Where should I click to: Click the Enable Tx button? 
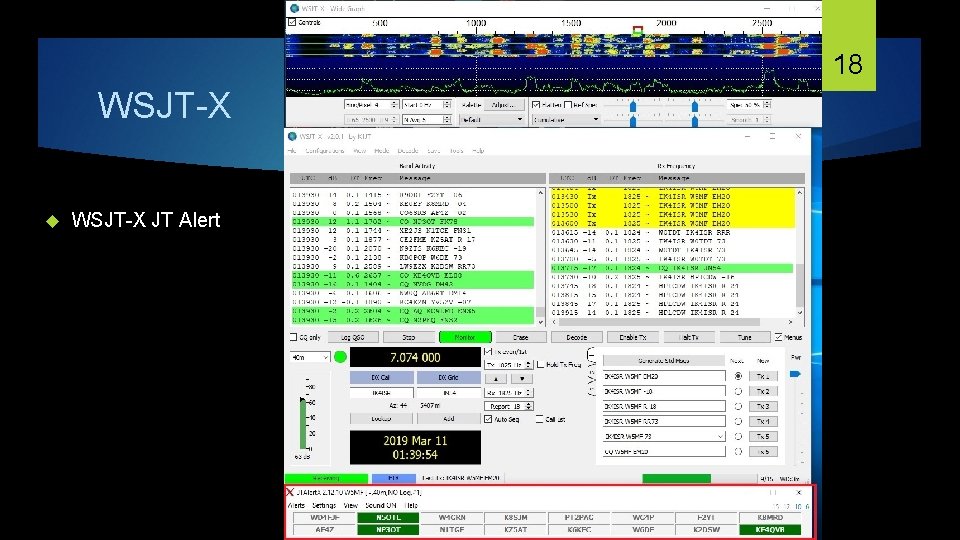[x=632, y=337]
